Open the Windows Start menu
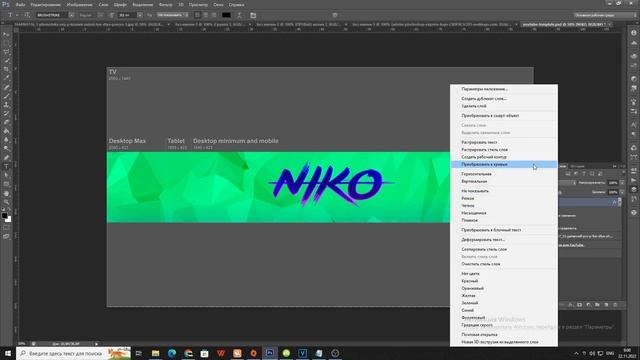Image resolution: width=640 pixels, height=360 pixels. [8, 353]
